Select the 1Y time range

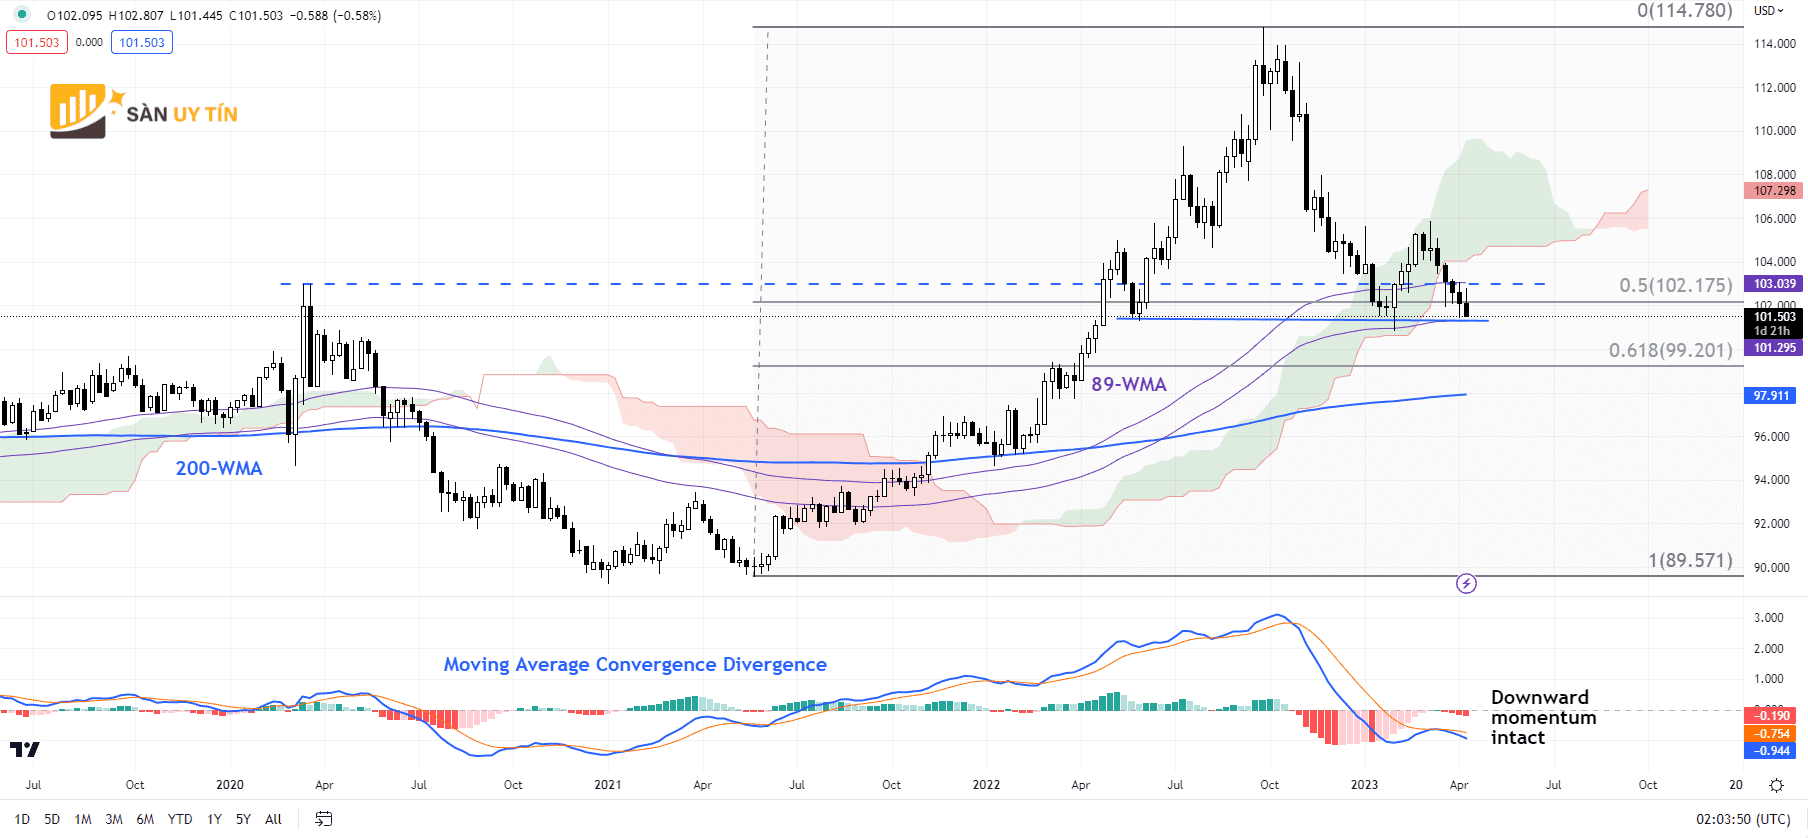coord(214,819)
